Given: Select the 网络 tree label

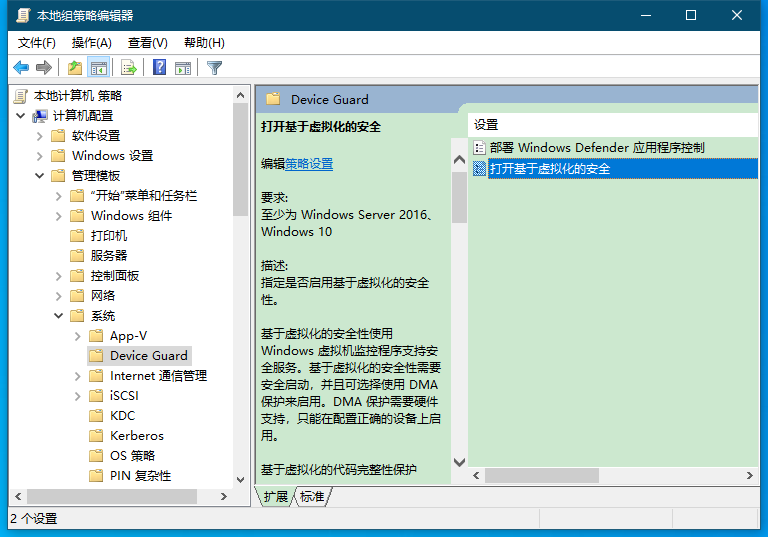Looking at the screenshot, I should (x=103, y=295).
